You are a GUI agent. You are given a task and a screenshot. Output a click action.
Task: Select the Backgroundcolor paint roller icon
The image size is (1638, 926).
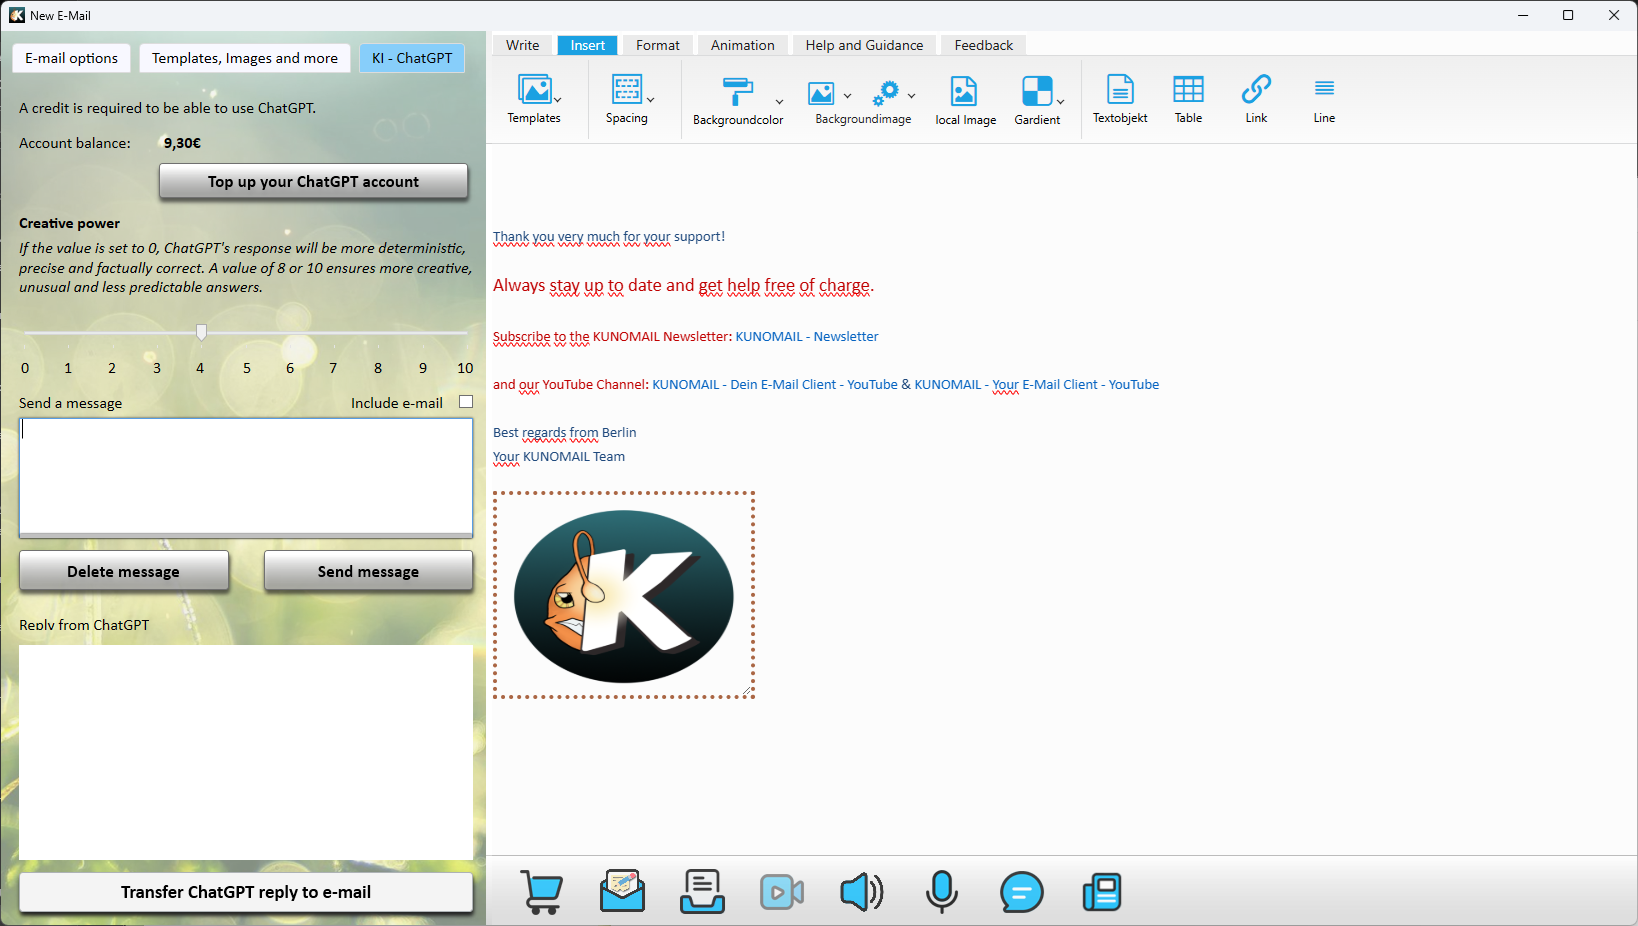(737, 92)
